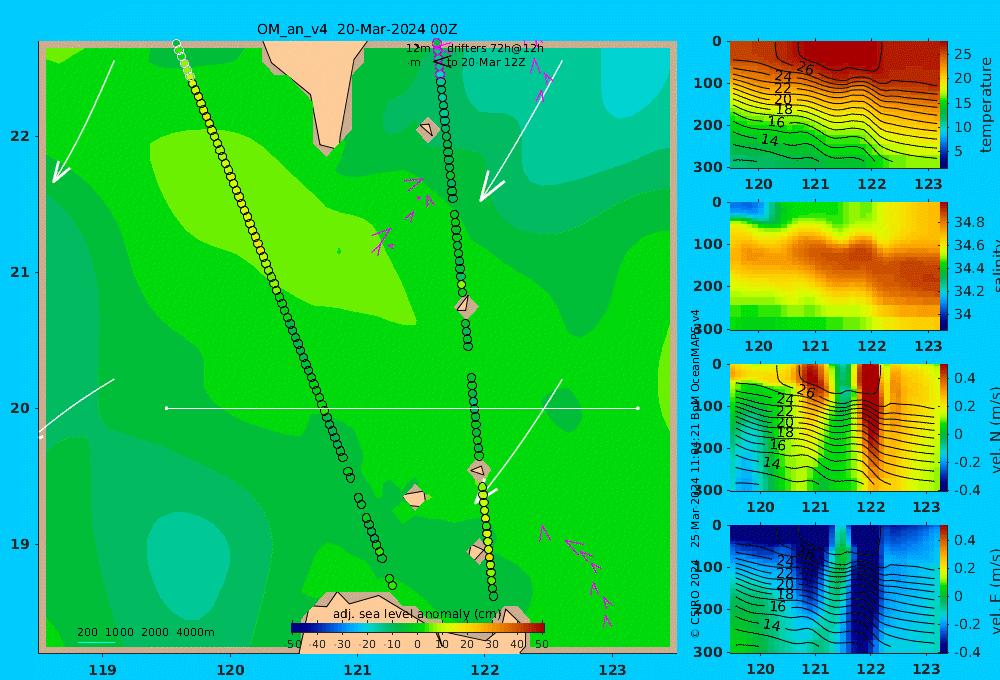
Task: Click longitude 120 label under main map
Action: (230, 670)
